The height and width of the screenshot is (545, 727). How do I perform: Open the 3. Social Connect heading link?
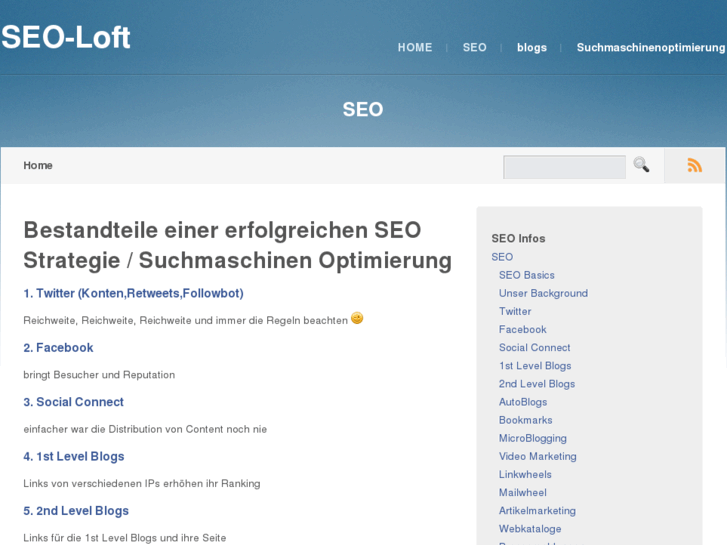74,402
